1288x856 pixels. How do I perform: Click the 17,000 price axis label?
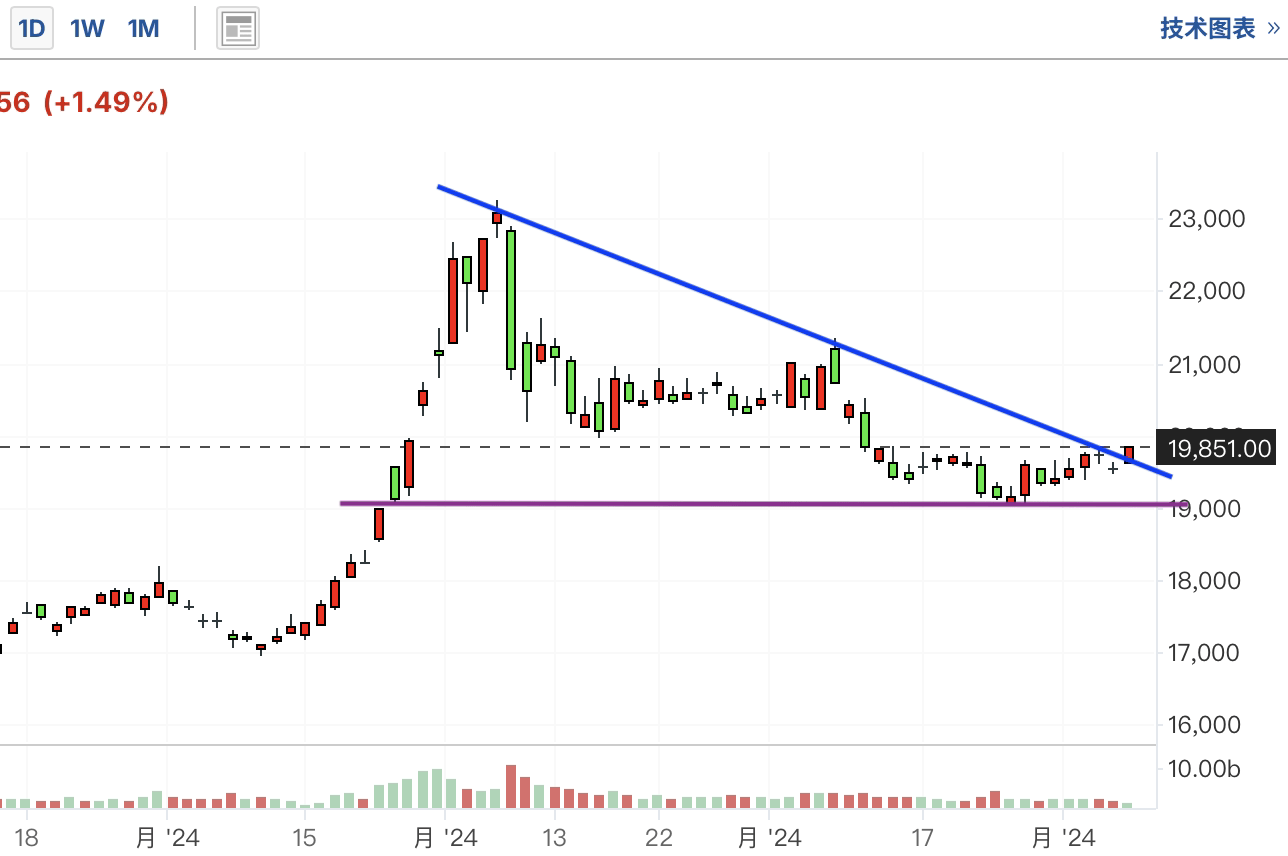tap(1206, 653)
